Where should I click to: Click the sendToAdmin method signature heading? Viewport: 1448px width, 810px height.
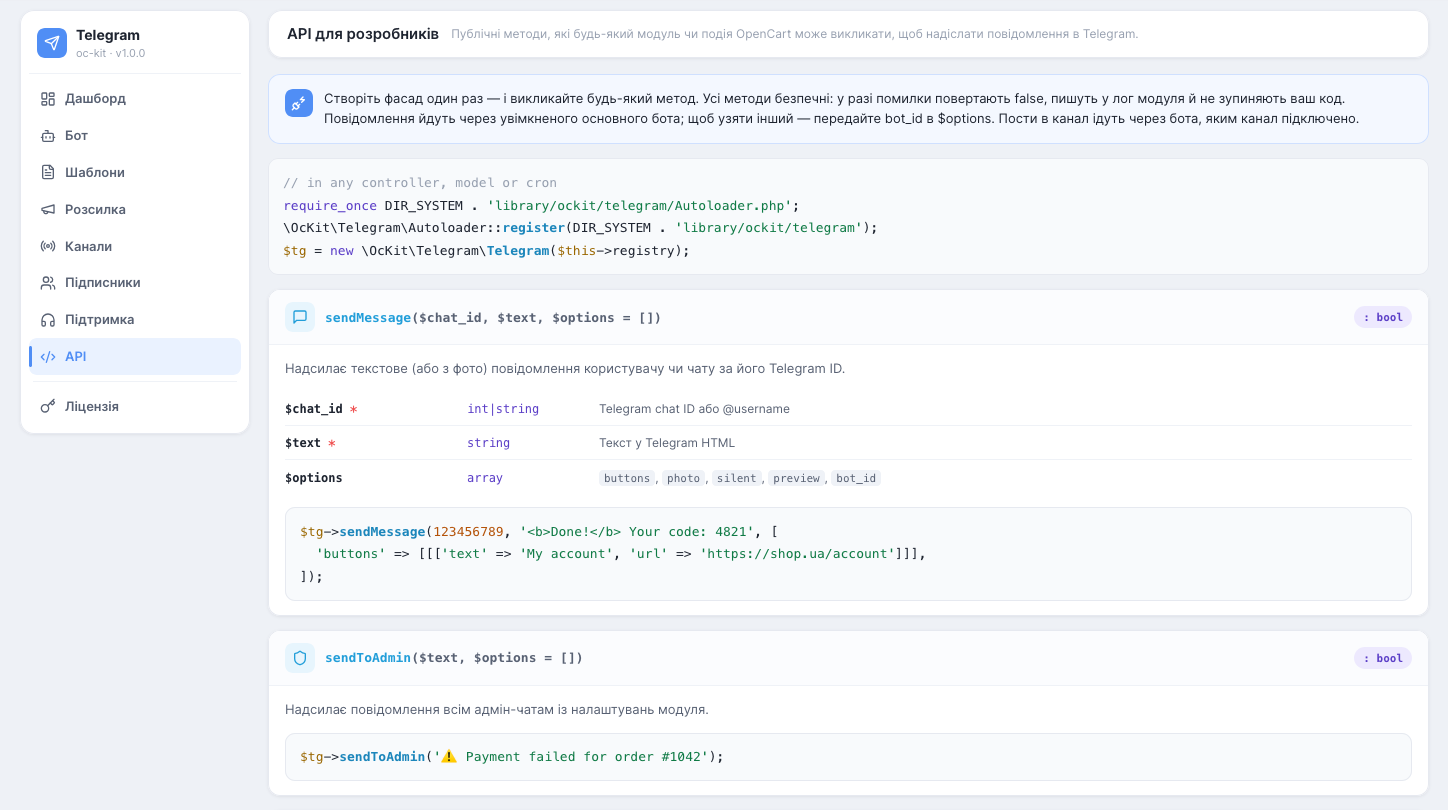tap(454, 658)
